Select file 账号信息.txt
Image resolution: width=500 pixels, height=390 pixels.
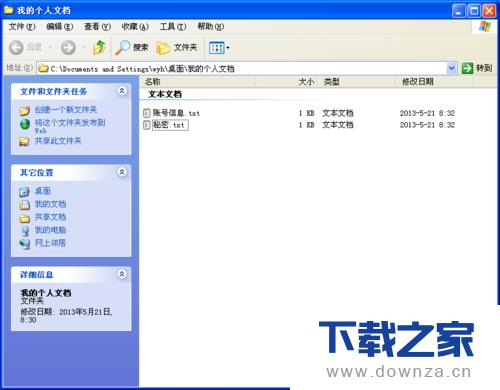pos(176,113)
